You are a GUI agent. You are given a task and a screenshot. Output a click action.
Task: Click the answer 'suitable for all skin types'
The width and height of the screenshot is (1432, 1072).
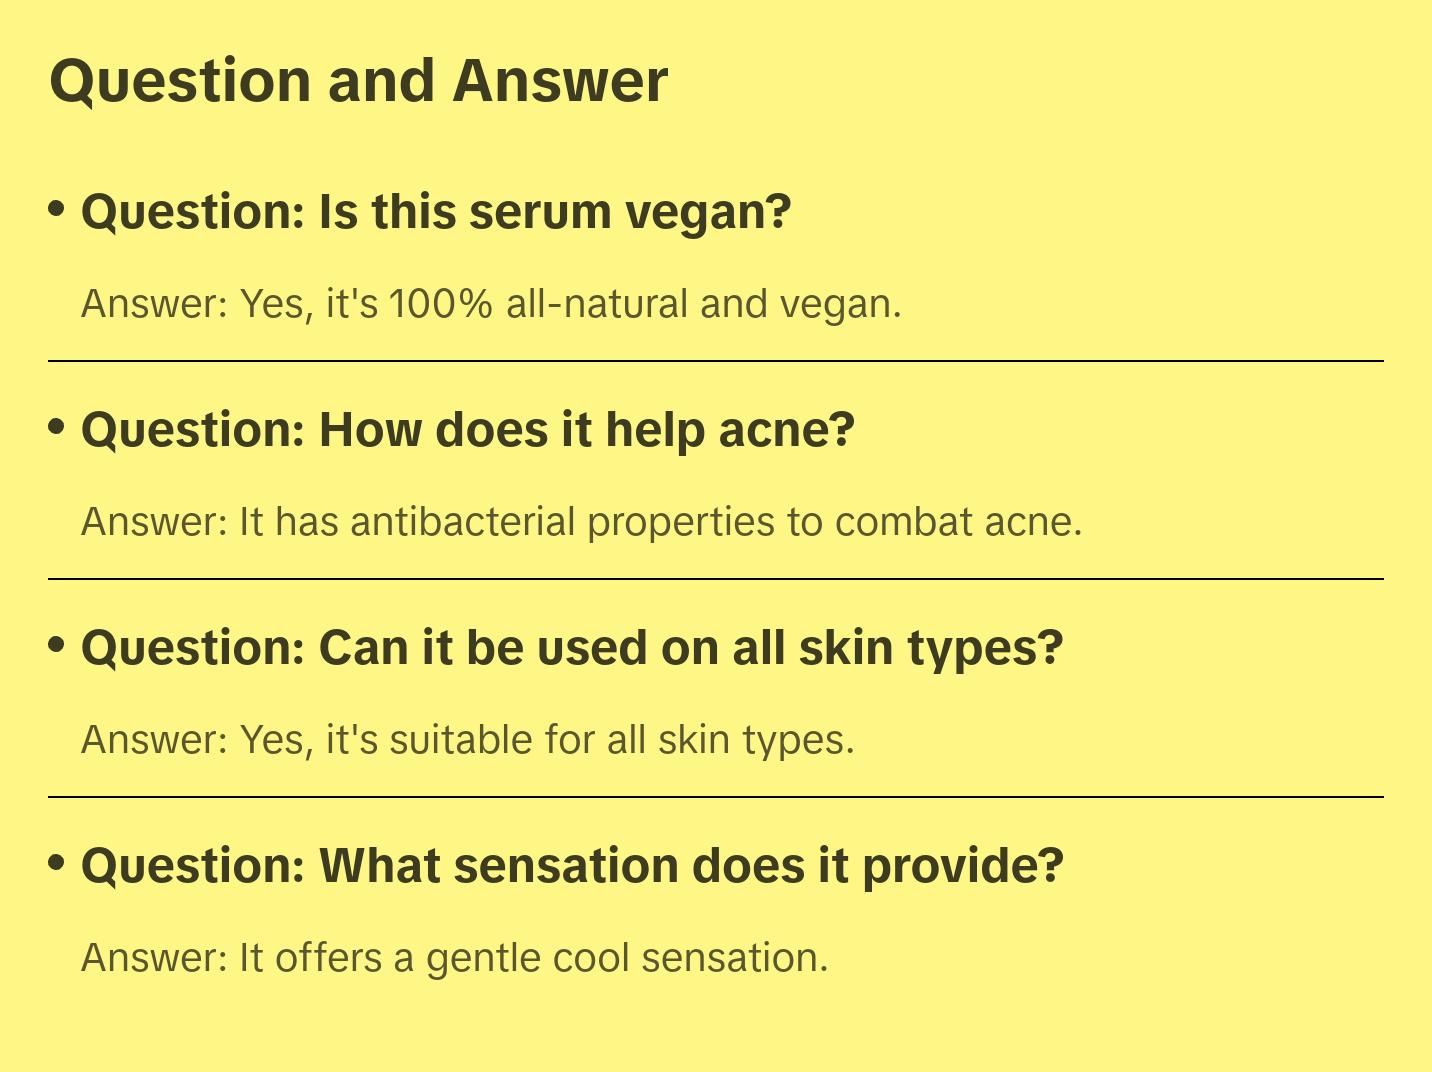tap(468, 740)
